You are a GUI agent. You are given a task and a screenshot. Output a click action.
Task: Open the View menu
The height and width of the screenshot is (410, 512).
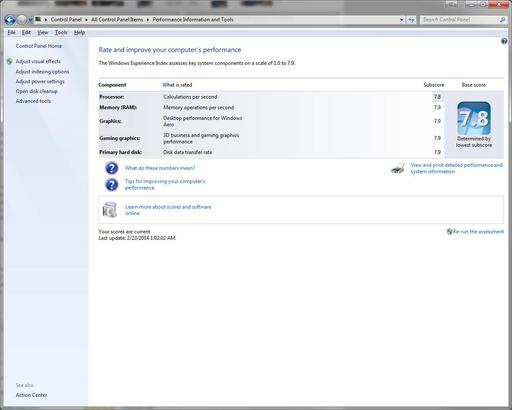coord(43,32)
